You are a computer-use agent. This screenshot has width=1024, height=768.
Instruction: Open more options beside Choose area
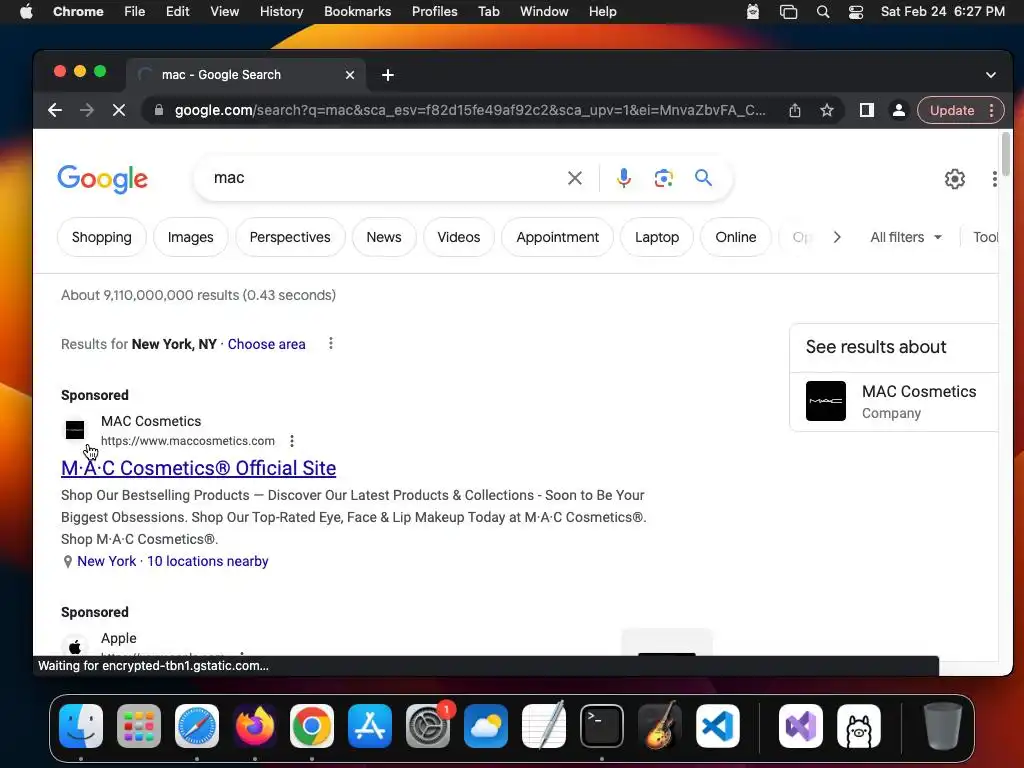(x=331, y=344)
